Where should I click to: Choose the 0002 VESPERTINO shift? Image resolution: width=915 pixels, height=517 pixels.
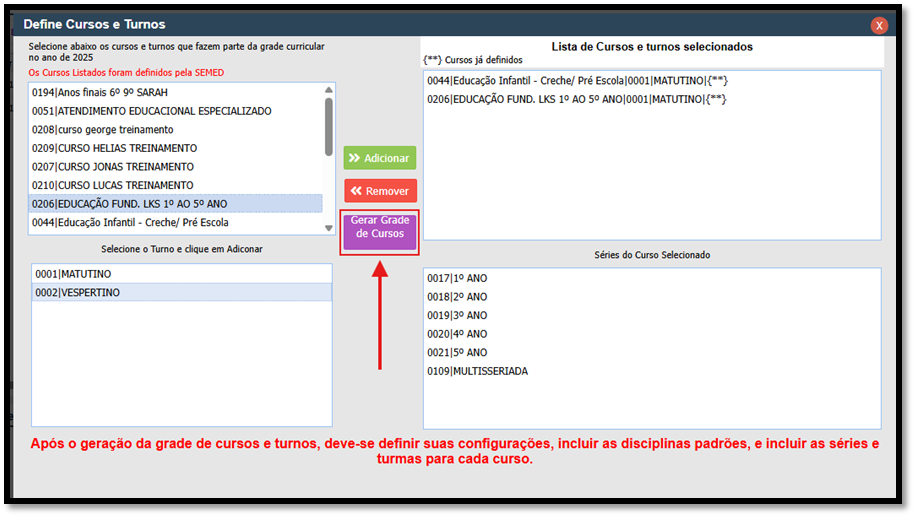[77, 292]
